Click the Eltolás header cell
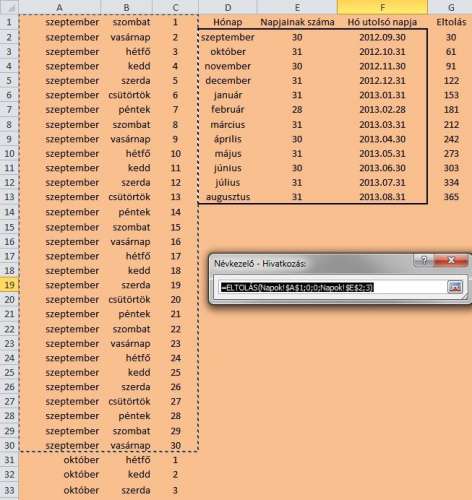The height and width of the screenshot is (500, 472). point(450,22)
